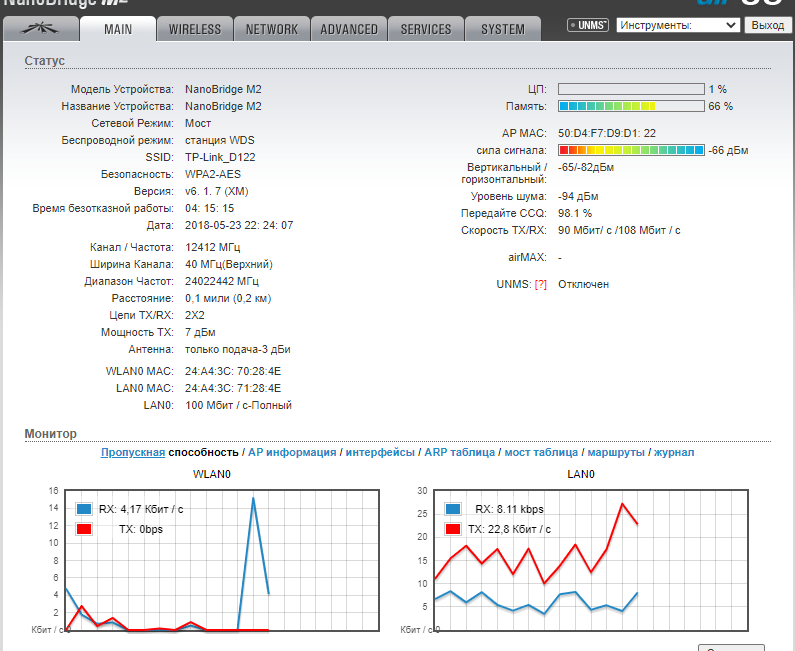This screenshot has width=795, height=651.
Task: Switch to the NETWORK tab
Action: coord(272,29)
